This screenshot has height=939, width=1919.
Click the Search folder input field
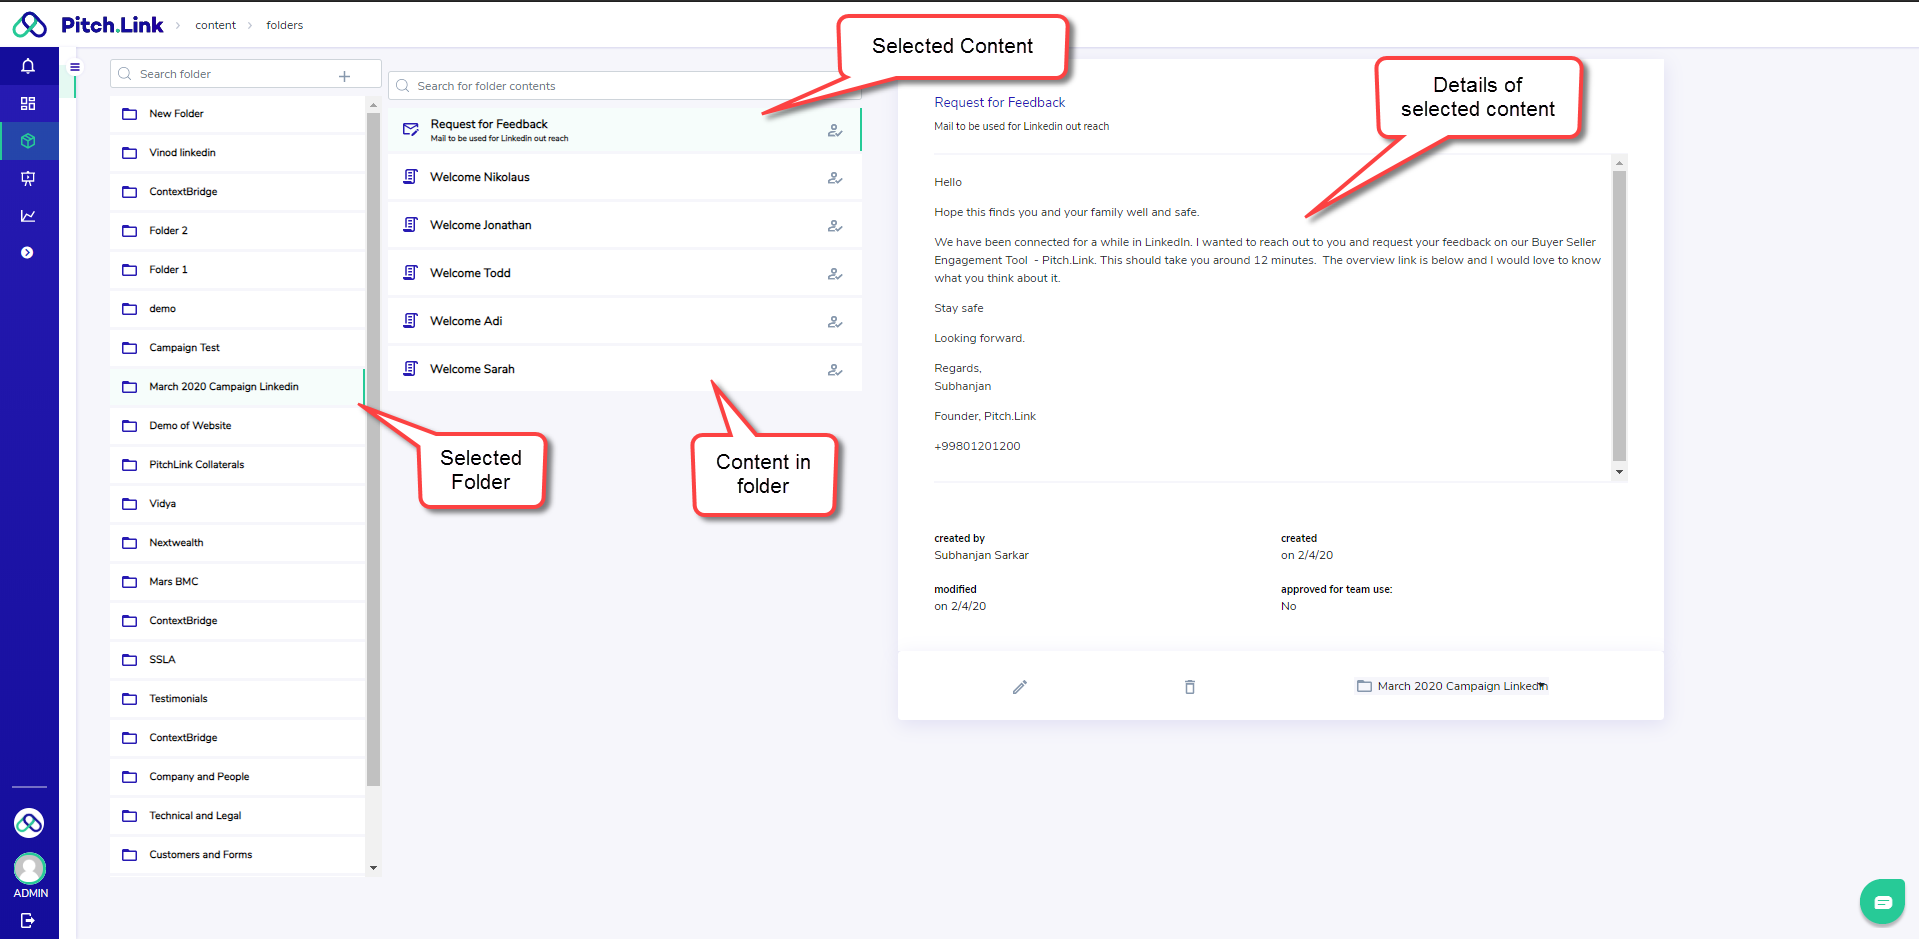[230, 74]
